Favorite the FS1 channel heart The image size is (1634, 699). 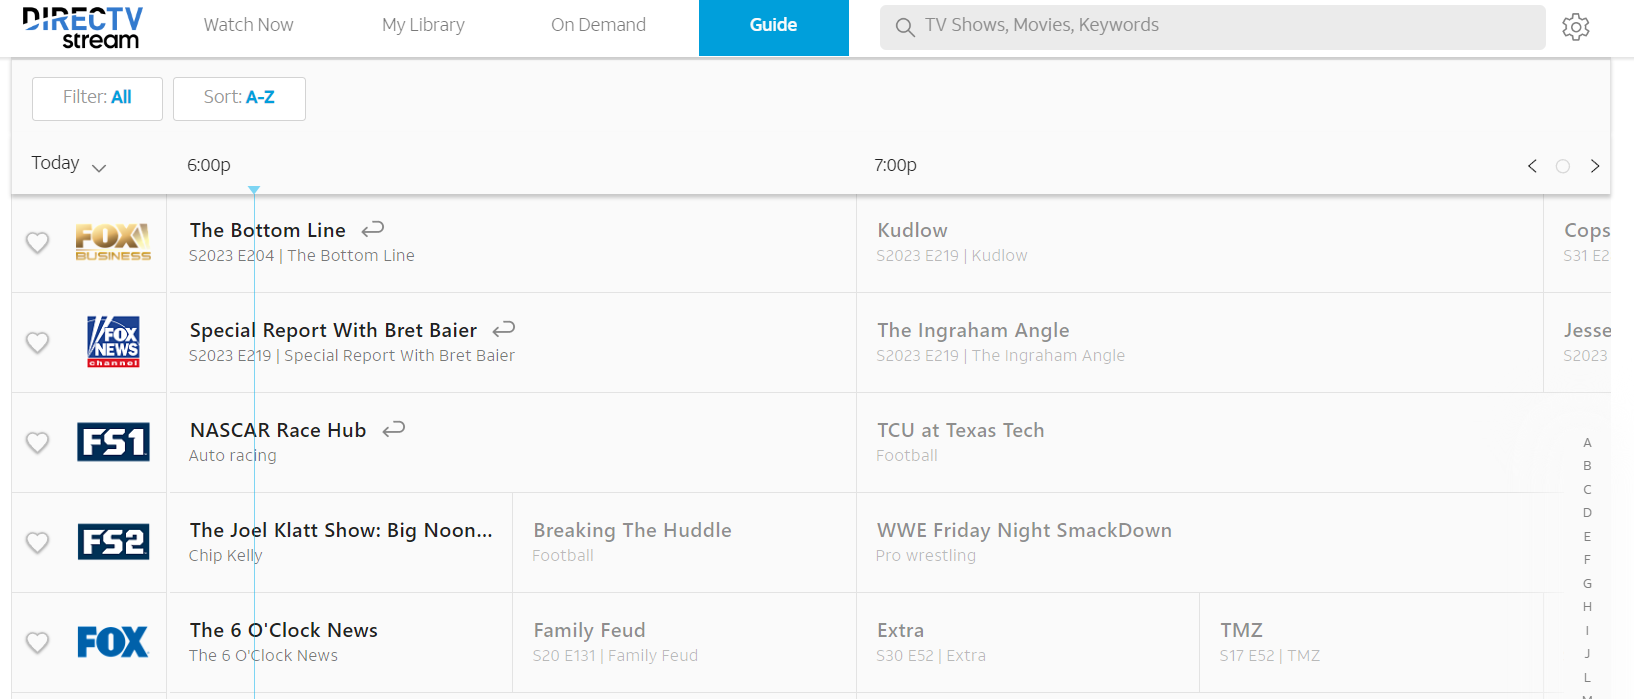[x=37, y=442]
